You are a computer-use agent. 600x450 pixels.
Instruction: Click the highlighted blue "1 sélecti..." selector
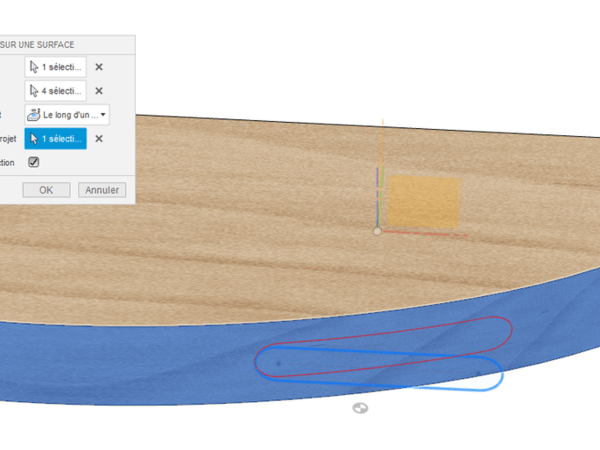pyautogui.click(x=56, y=139)
